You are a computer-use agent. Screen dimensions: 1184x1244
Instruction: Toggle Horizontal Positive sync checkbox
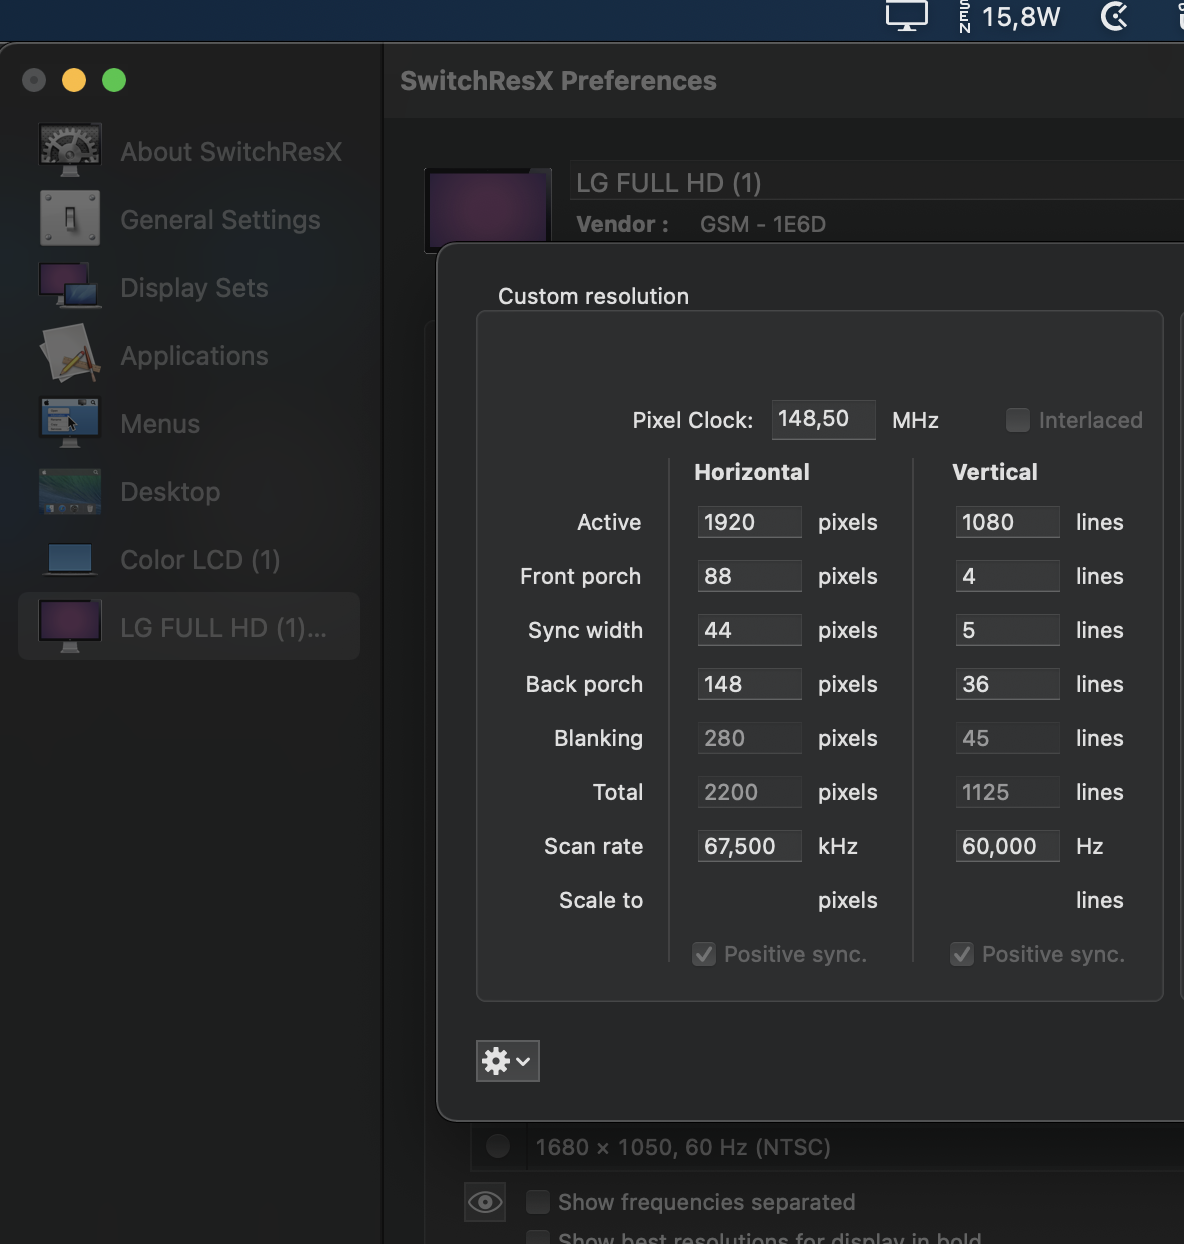704,954
